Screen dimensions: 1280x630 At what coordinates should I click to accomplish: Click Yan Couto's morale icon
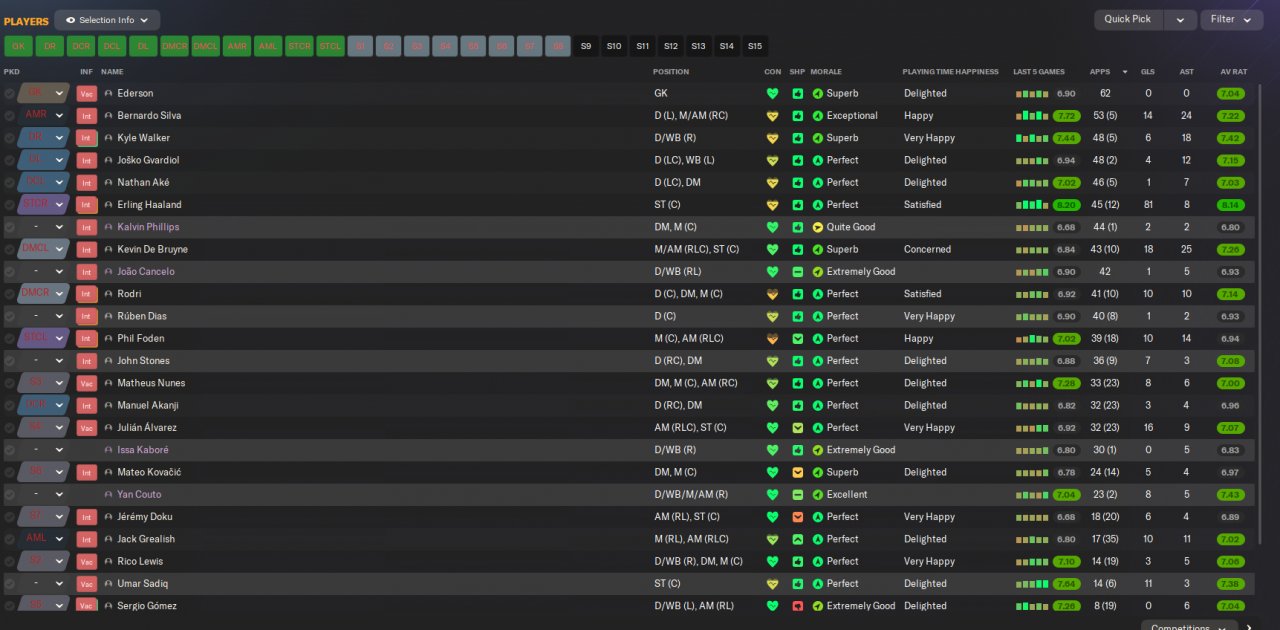818,495
